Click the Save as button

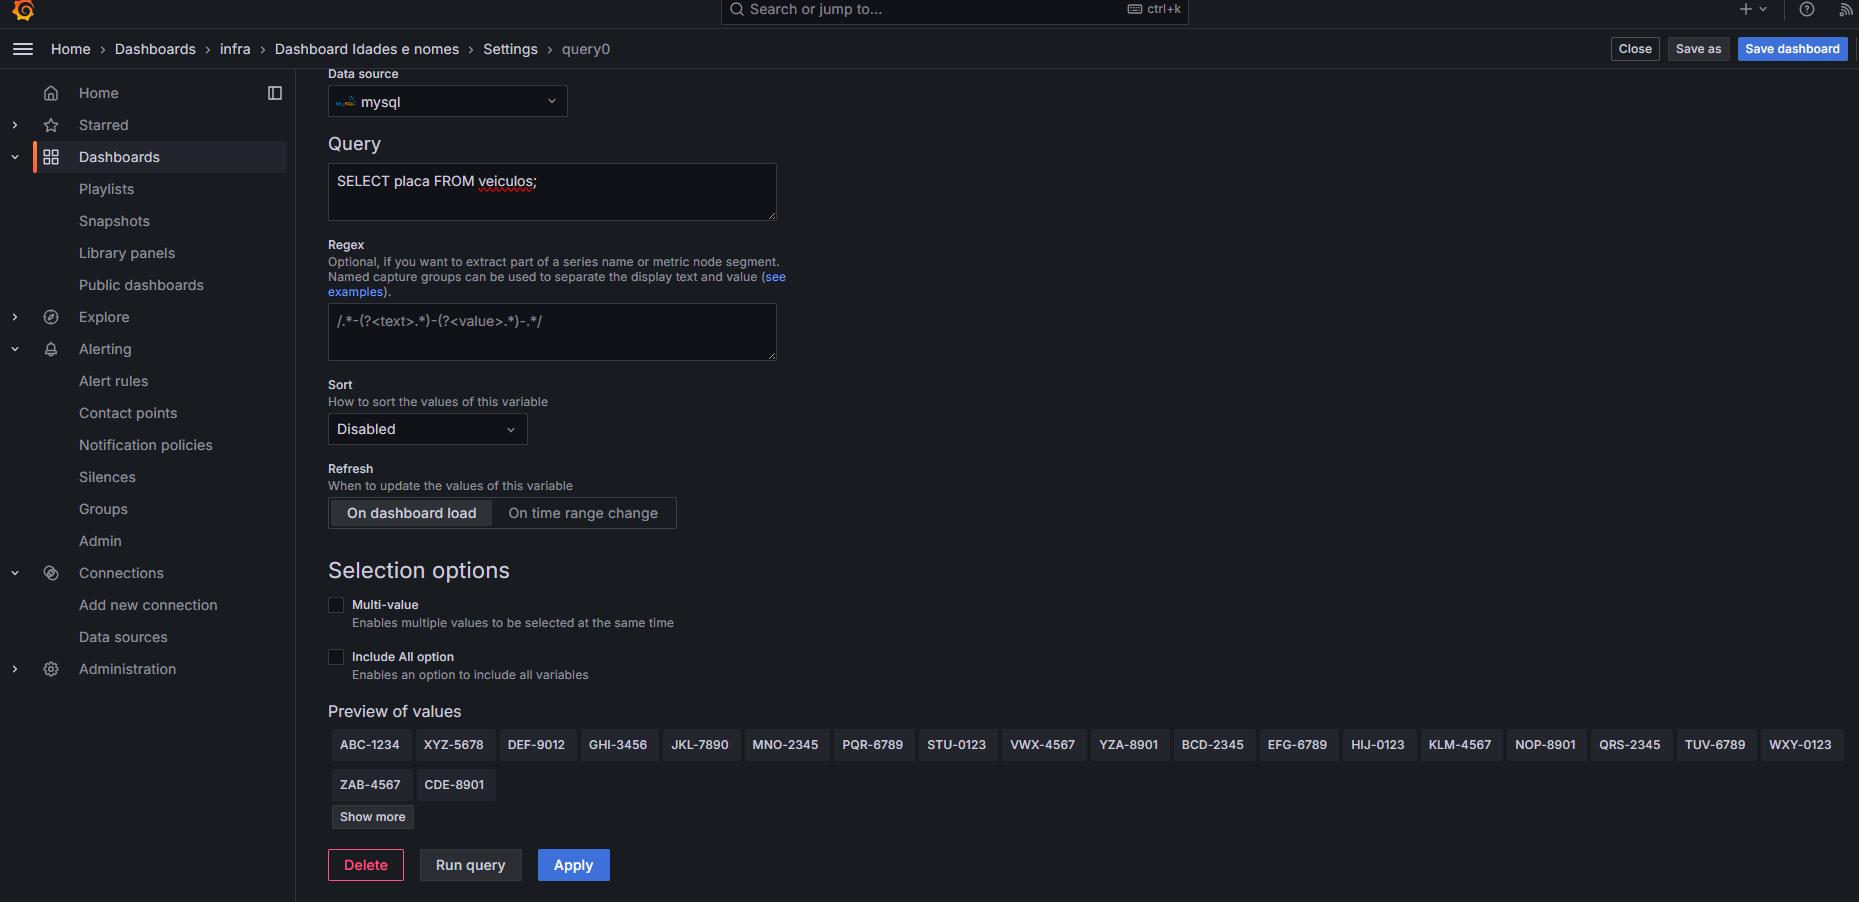click(1698, 49)
